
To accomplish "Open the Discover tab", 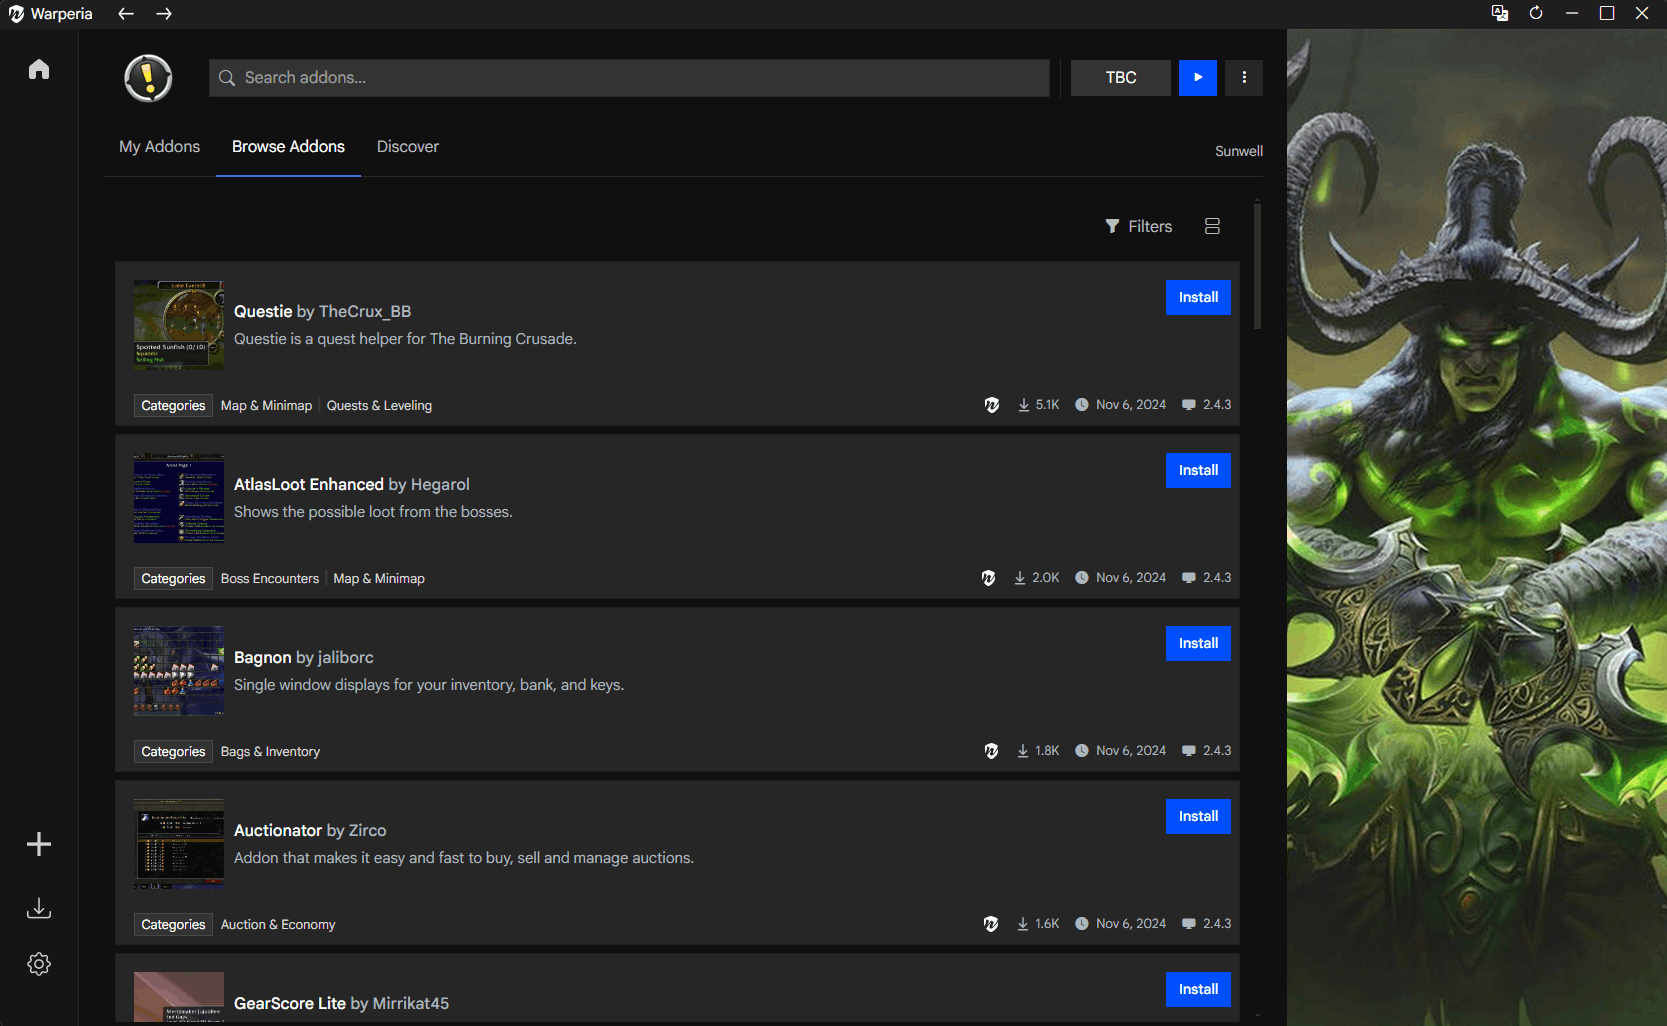I will (408, 147).
